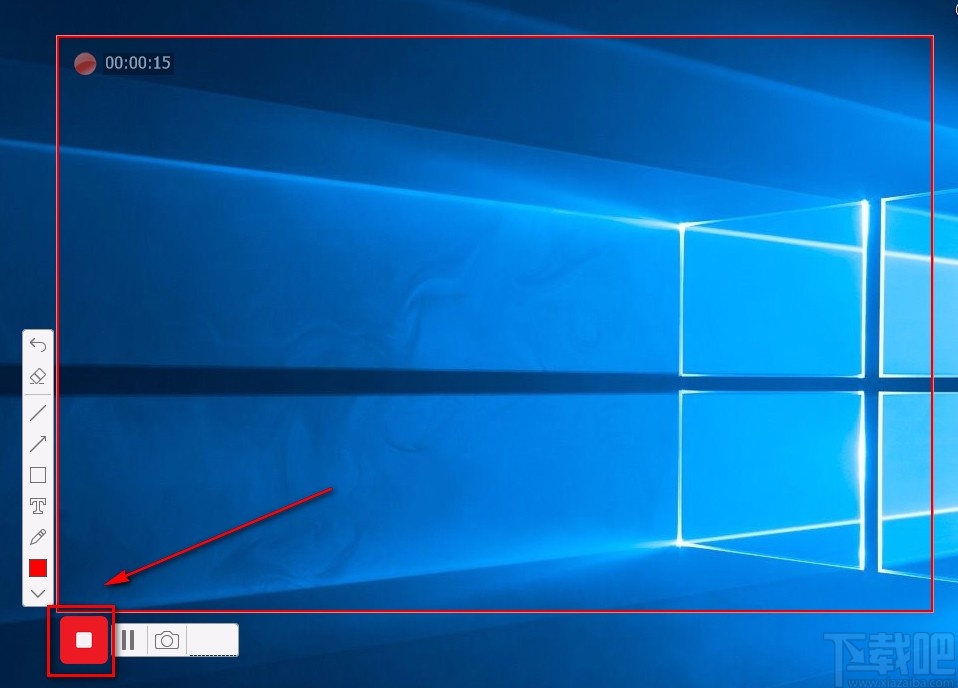Click the red recording indicator dot
This screenshot has width=958, height=688.
[x=85, y=64]
